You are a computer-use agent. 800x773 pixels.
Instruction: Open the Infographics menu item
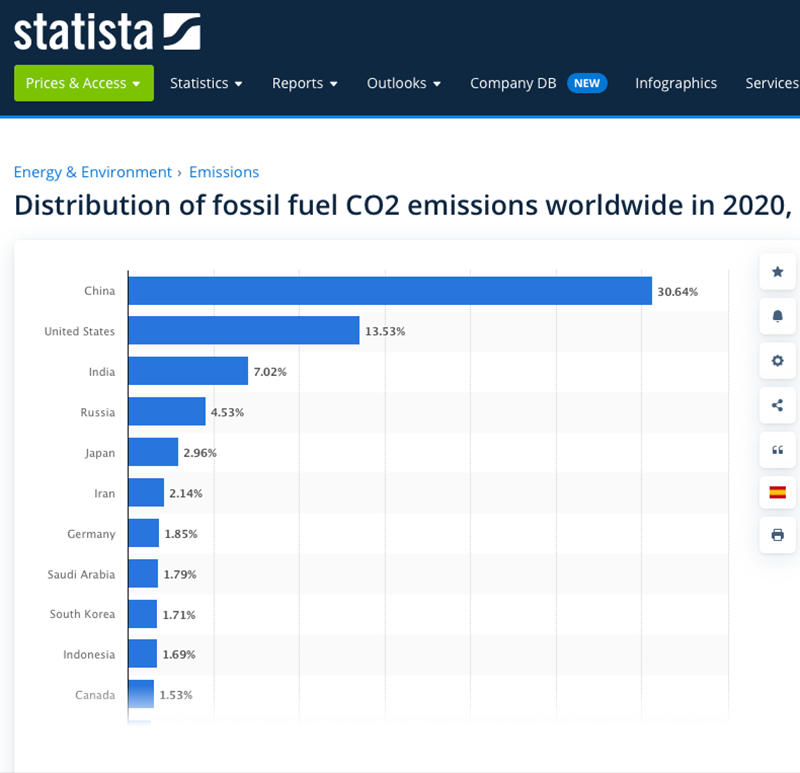pos(676,83)
